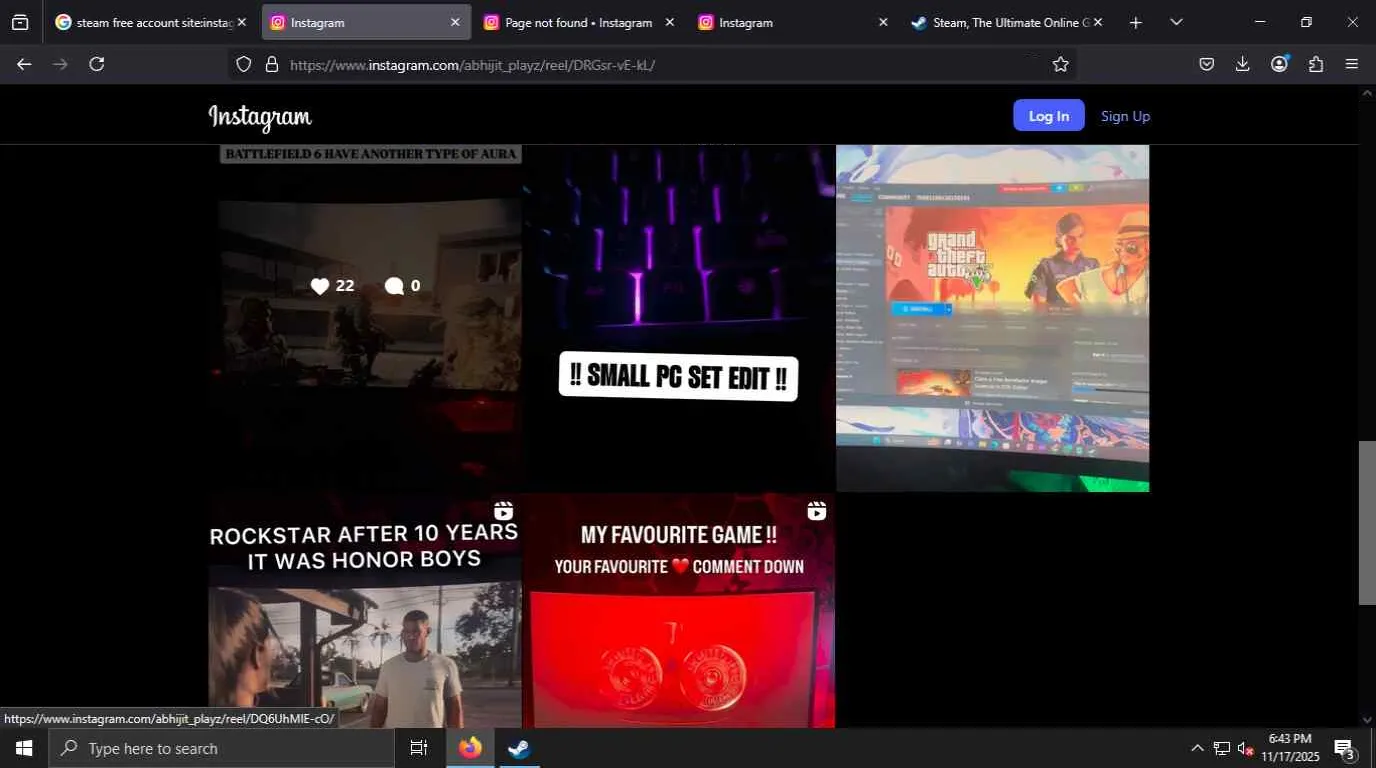
Task: Open Steam from the taskbar
Action: [519, 748]
